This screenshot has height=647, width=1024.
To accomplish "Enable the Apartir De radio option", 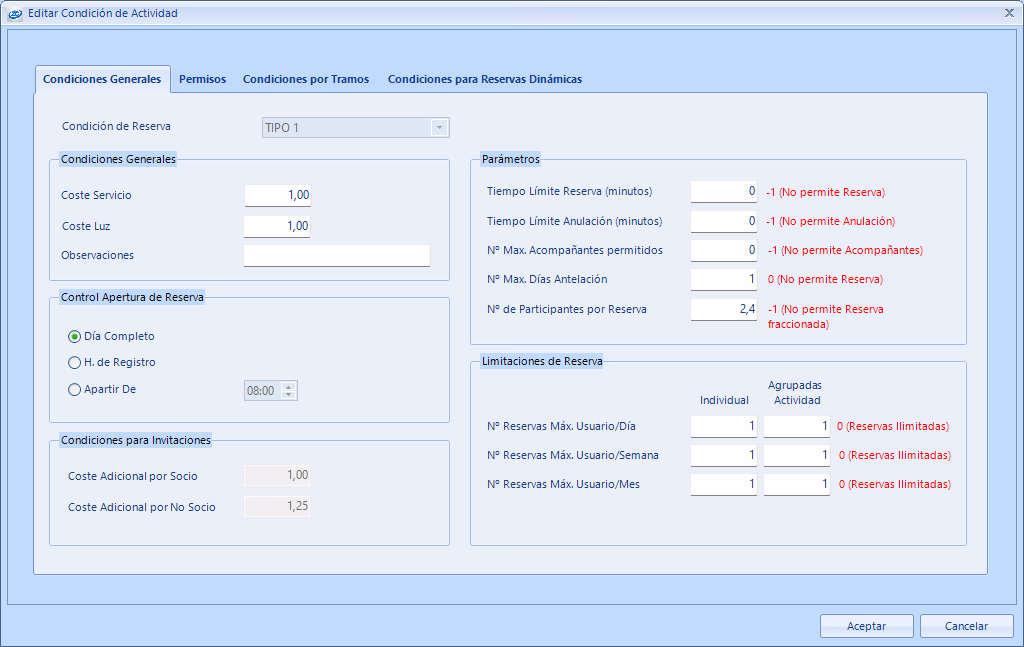I will point(75,389).
